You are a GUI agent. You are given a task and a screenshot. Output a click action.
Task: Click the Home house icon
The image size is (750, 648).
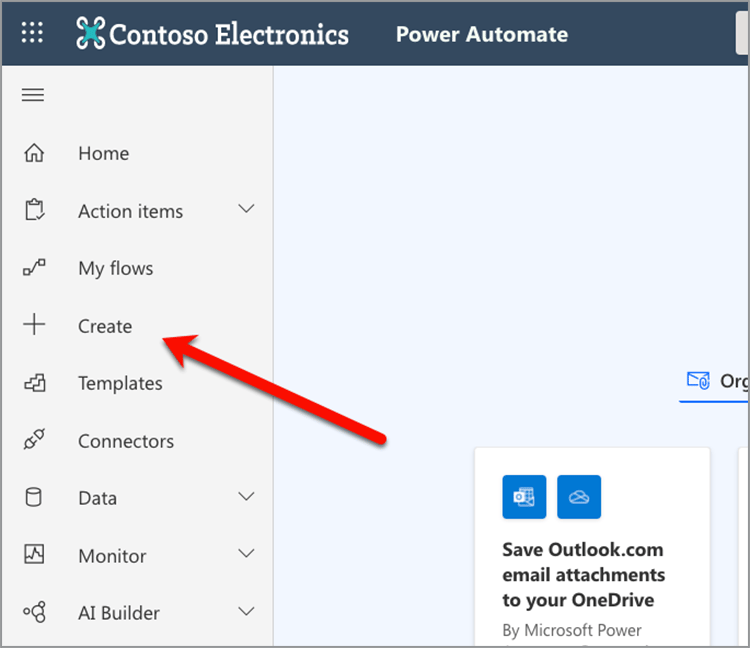click(x=34, y=153)
